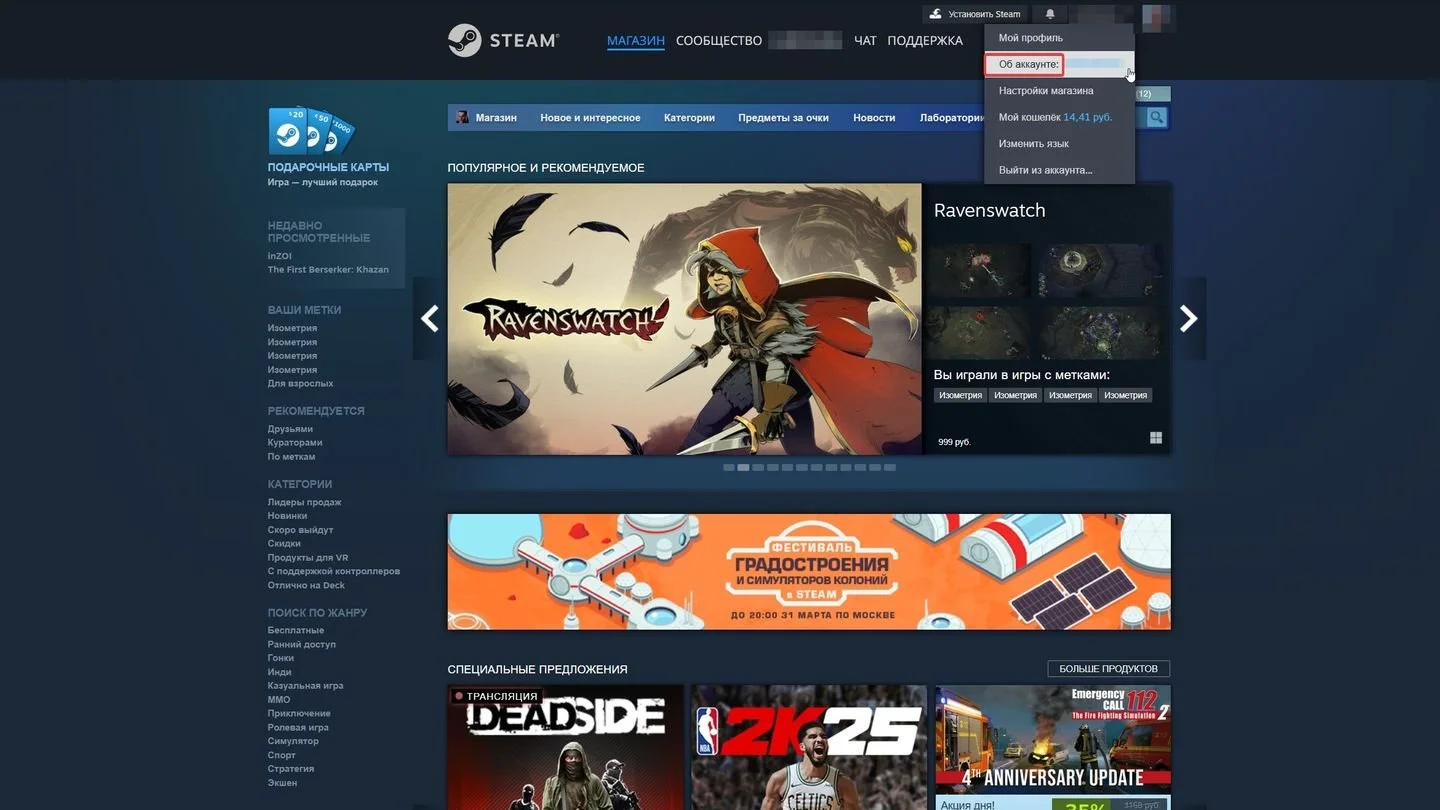Select Мой кошелёк menu entry
This screenshot has width=1440, height=810.
tap(1059, 117)
